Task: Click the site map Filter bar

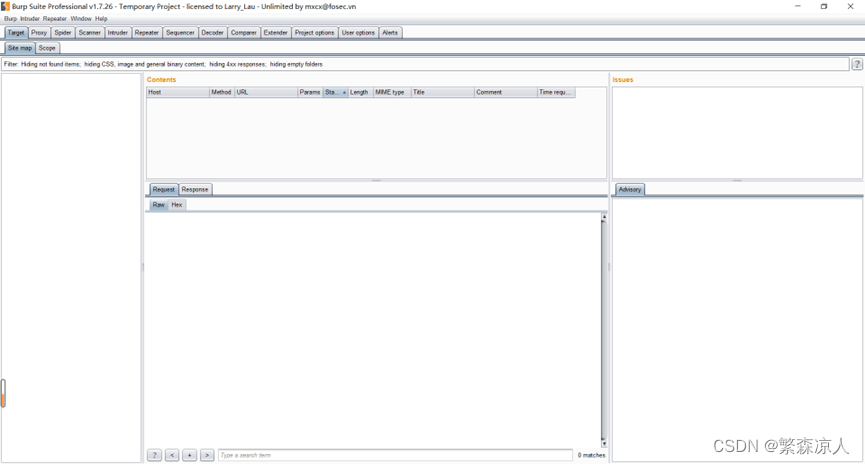Action: coord(425,64)
